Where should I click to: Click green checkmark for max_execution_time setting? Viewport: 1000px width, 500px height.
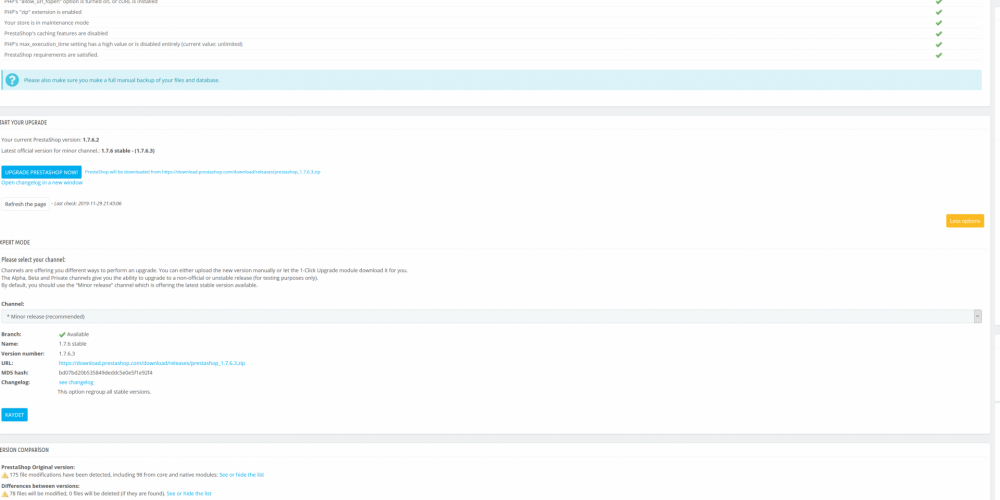(x=939, y=44)
